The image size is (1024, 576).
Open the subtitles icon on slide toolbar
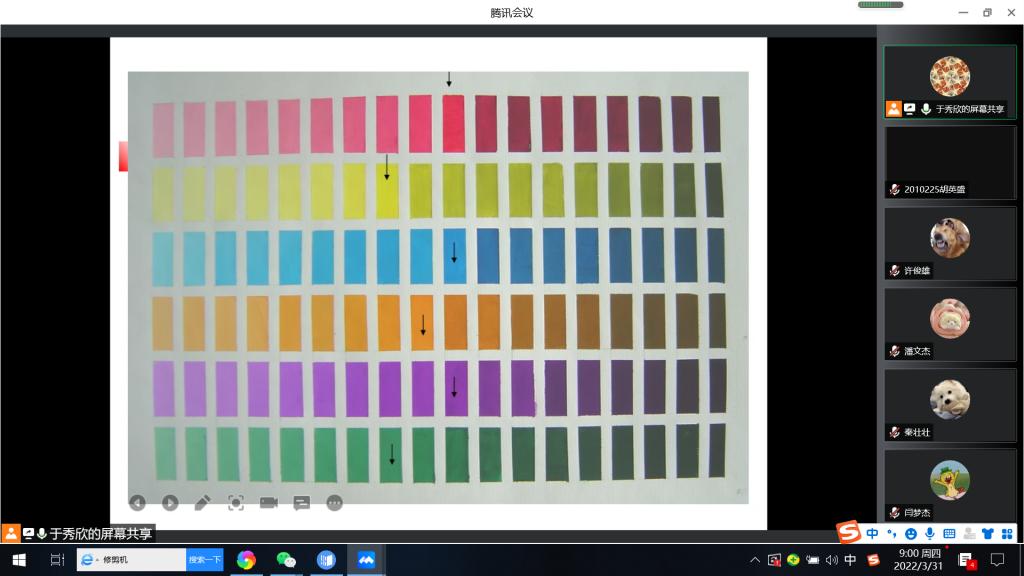[x=302, y=503]
